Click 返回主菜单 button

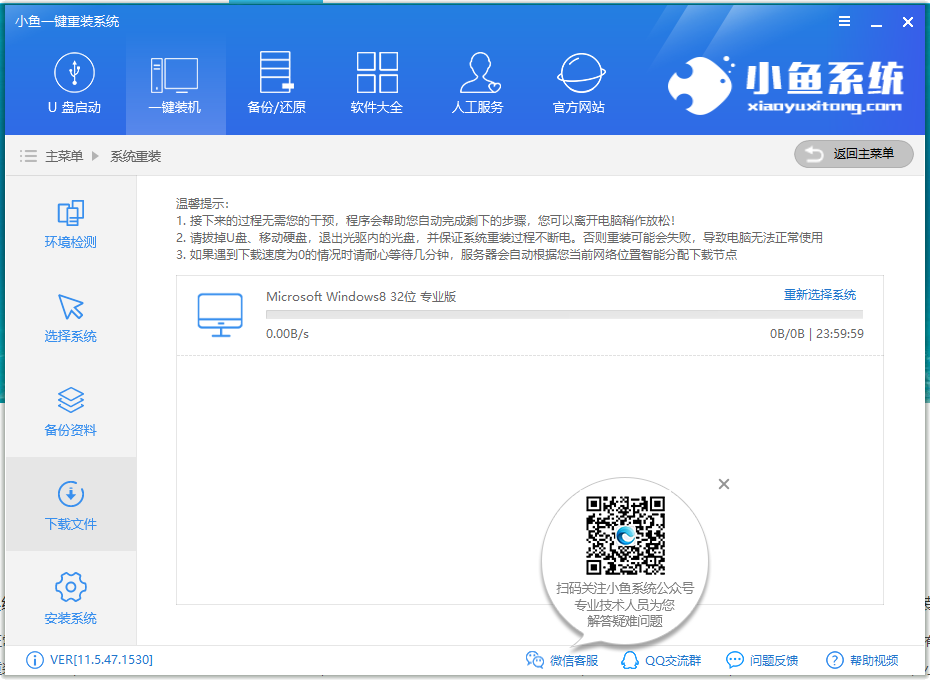point(853,154)
